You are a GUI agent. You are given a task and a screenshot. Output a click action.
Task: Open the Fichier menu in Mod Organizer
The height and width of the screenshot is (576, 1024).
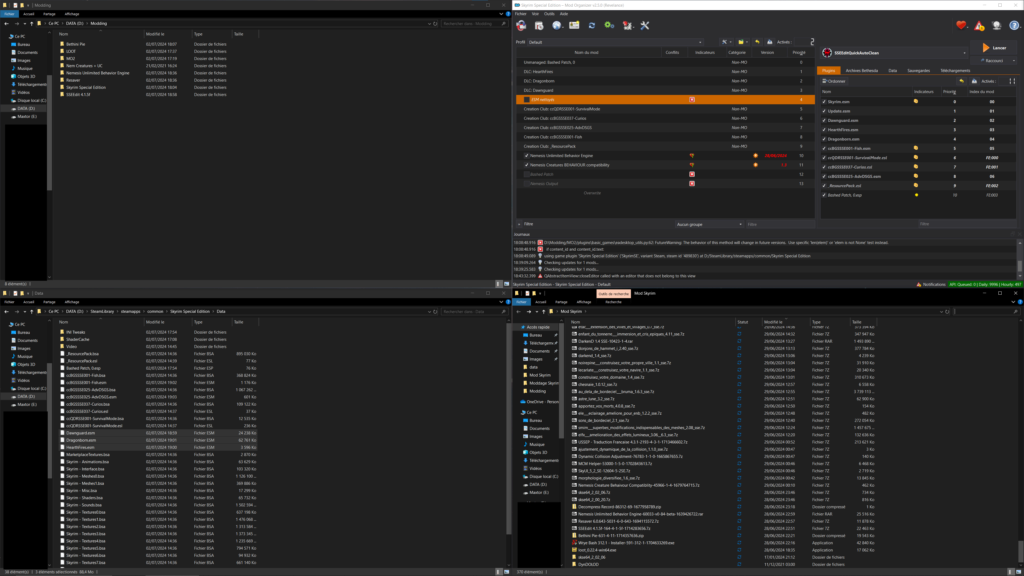coord(520,14)
